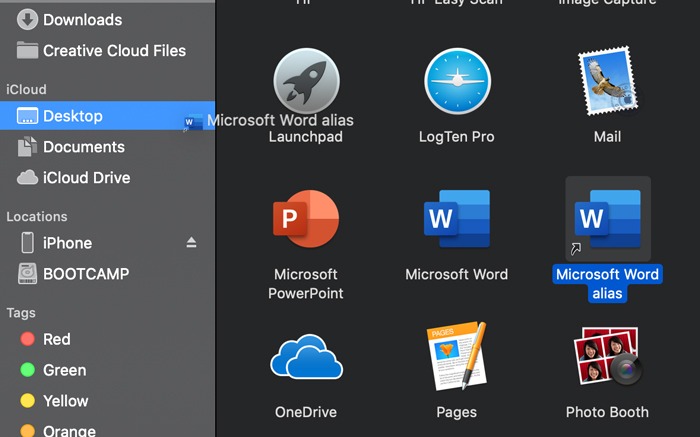Open the Launchpad app icon
Image resolution: width=700 pixels, height=437 pixels.
[x=306, y=82]
